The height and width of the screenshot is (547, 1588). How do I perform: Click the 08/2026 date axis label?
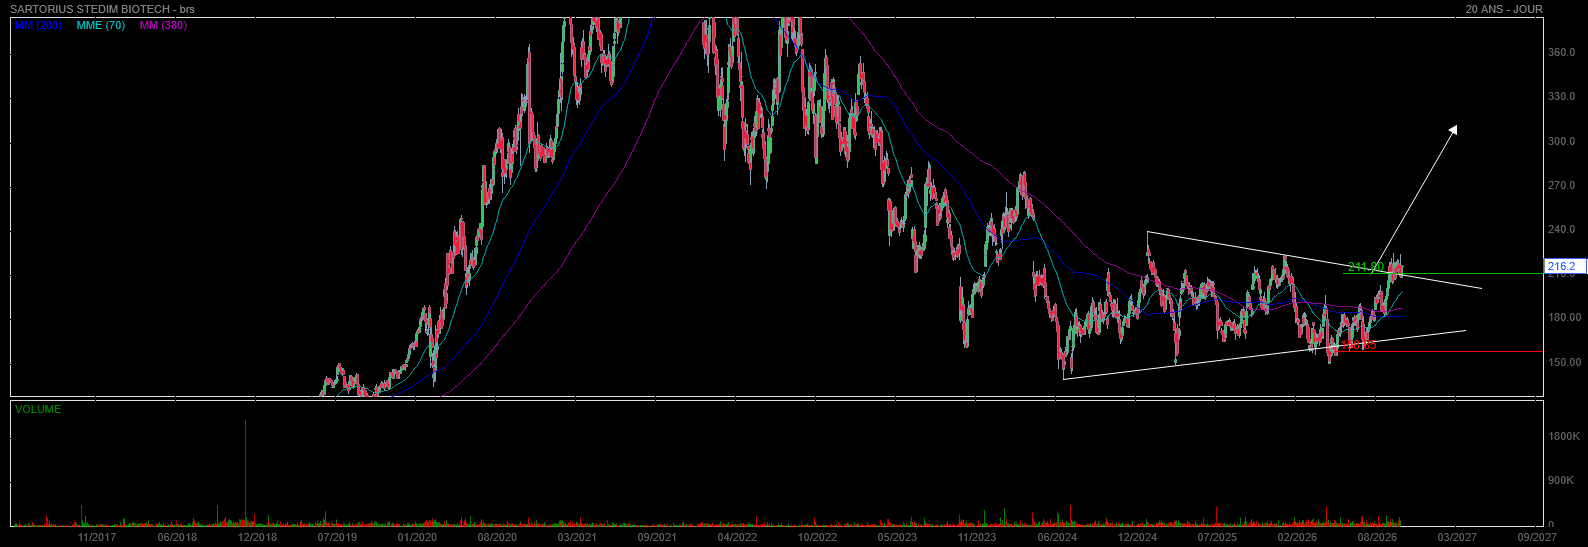tap(1377, 537)
